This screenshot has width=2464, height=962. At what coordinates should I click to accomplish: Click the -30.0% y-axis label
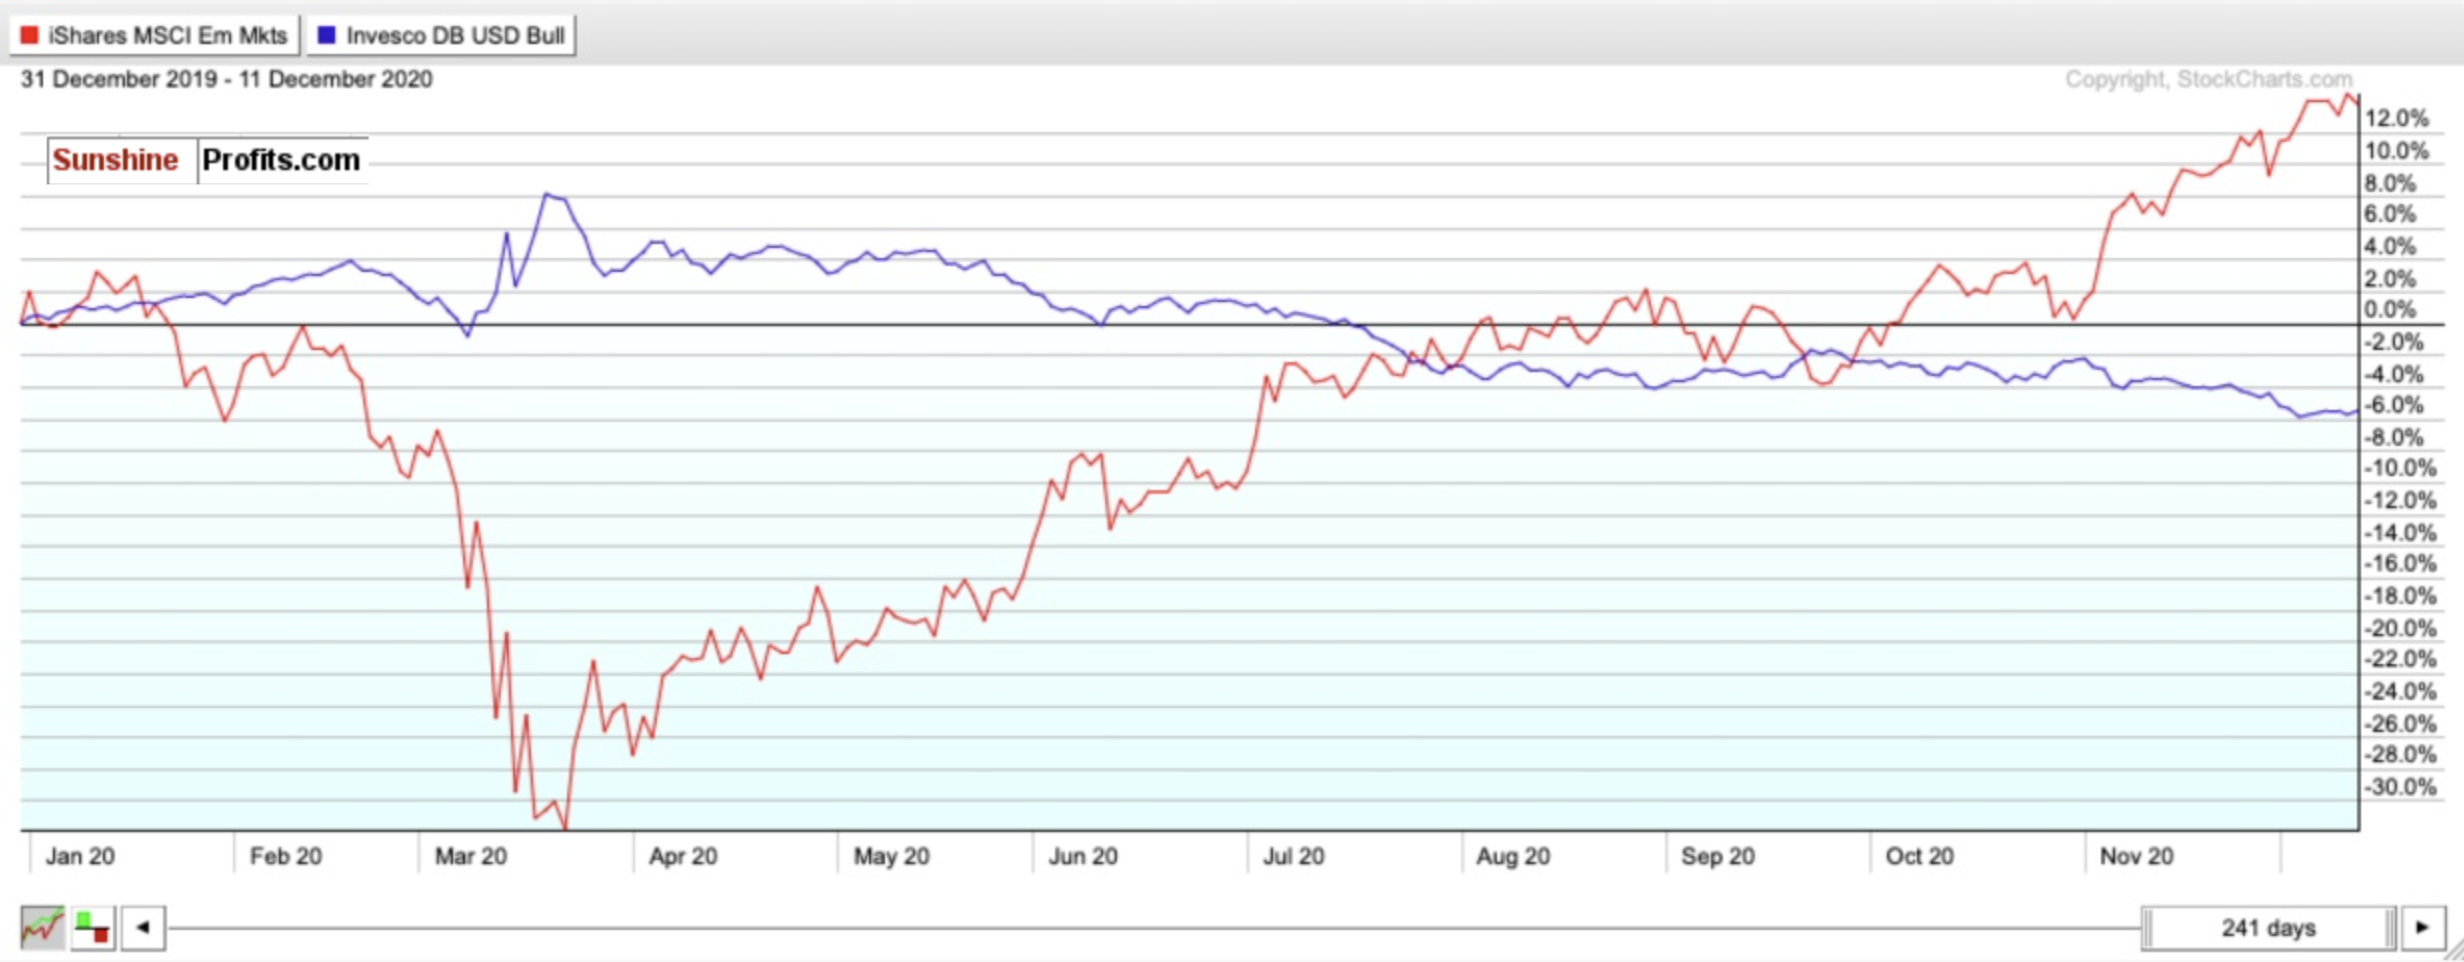coord(2400,787)
